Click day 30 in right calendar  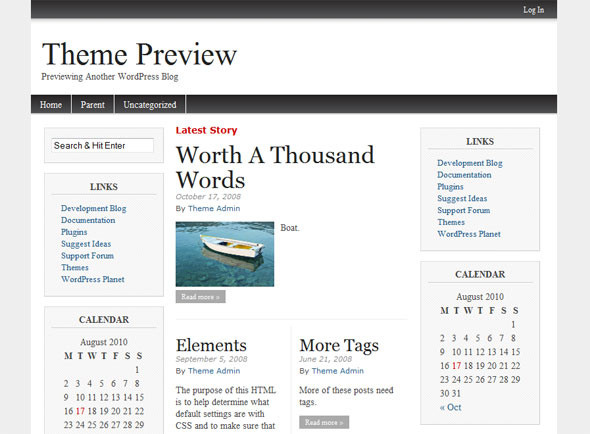[444, 394]
